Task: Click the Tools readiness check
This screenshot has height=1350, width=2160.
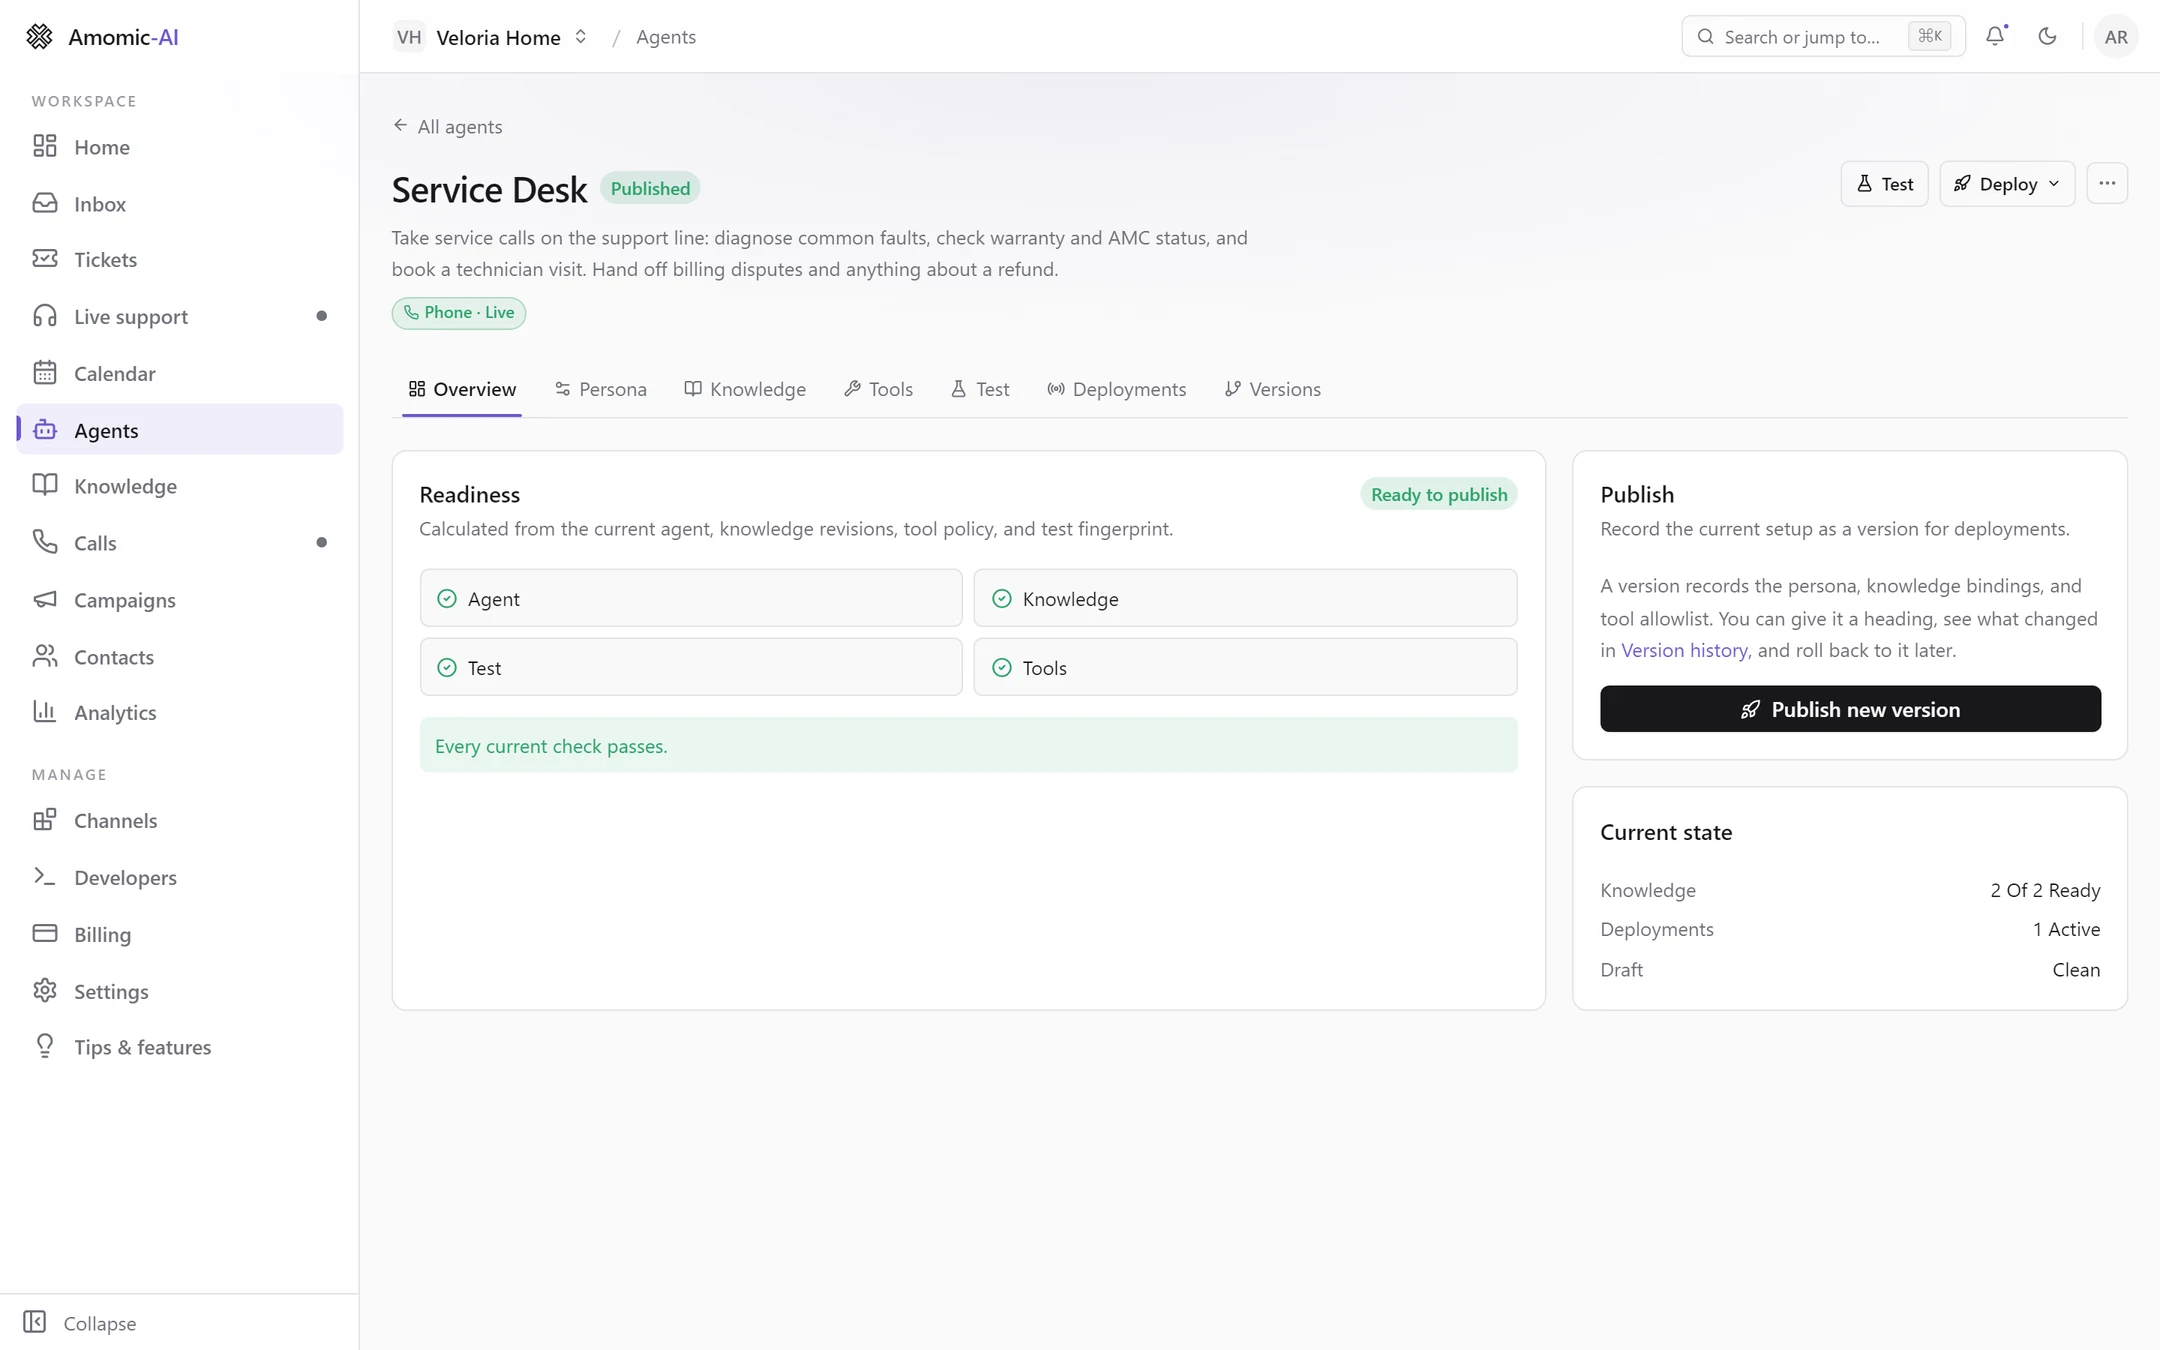Action: [x=1245, y=667]
